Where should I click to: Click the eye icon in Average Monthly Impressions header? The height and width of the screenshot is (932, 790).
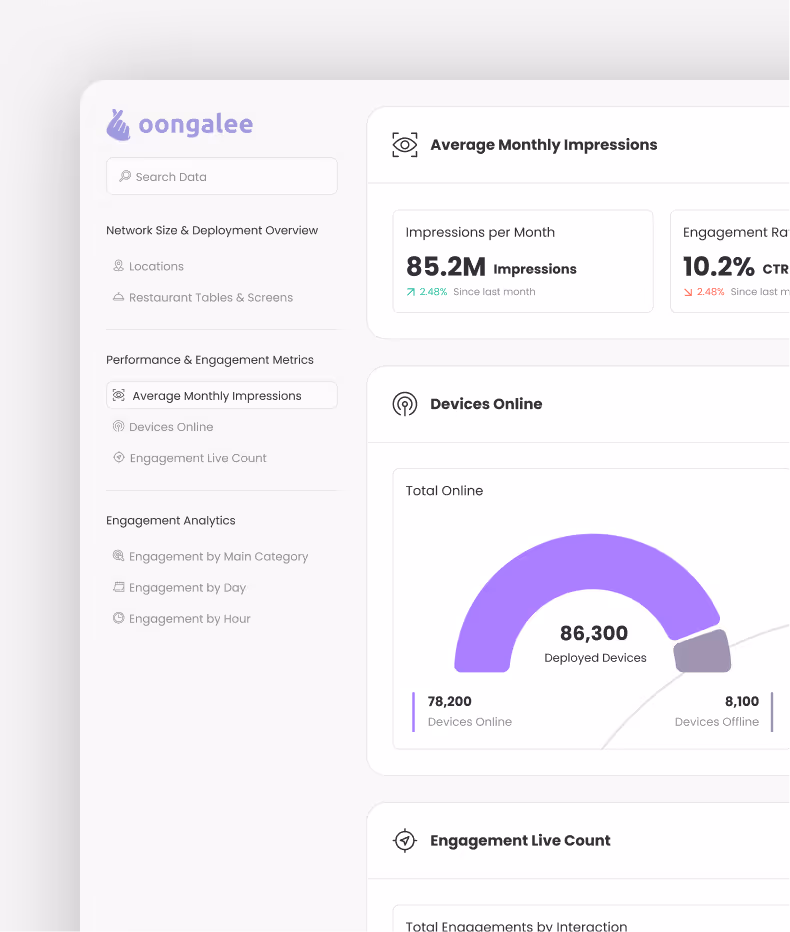[x=405, y=144]
